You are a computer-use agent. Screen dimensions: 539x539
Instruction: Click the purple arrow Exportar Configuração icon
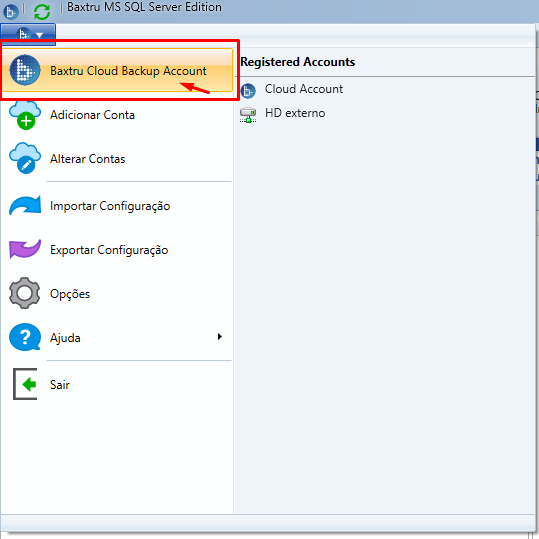[25, 249]
